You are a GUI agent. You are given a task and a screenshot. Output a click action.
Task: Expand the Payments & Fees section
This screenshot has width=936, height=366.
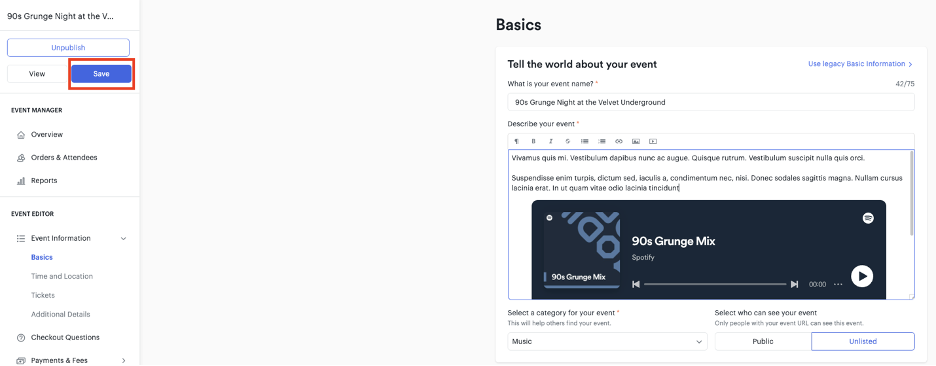point(124,360)
